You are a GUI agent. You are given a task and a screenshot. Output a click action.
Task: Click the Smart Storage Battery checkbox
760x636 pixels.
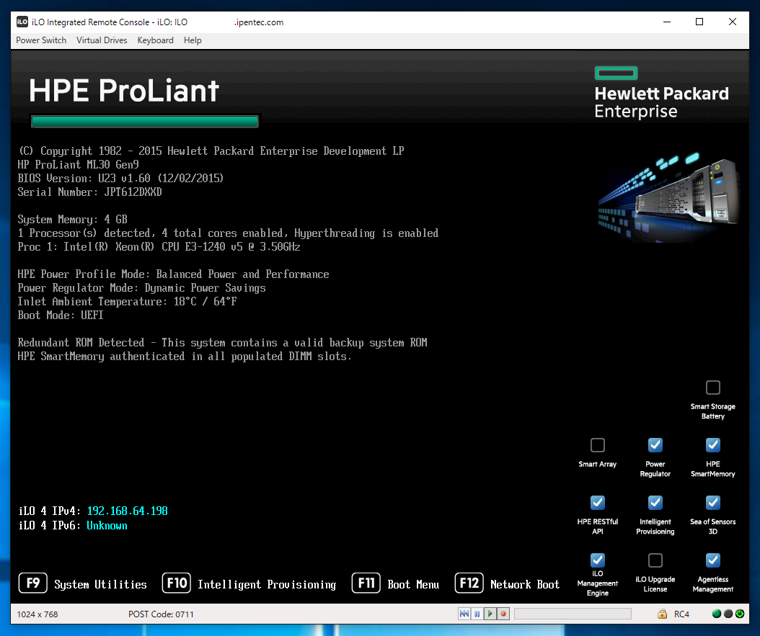712,387
